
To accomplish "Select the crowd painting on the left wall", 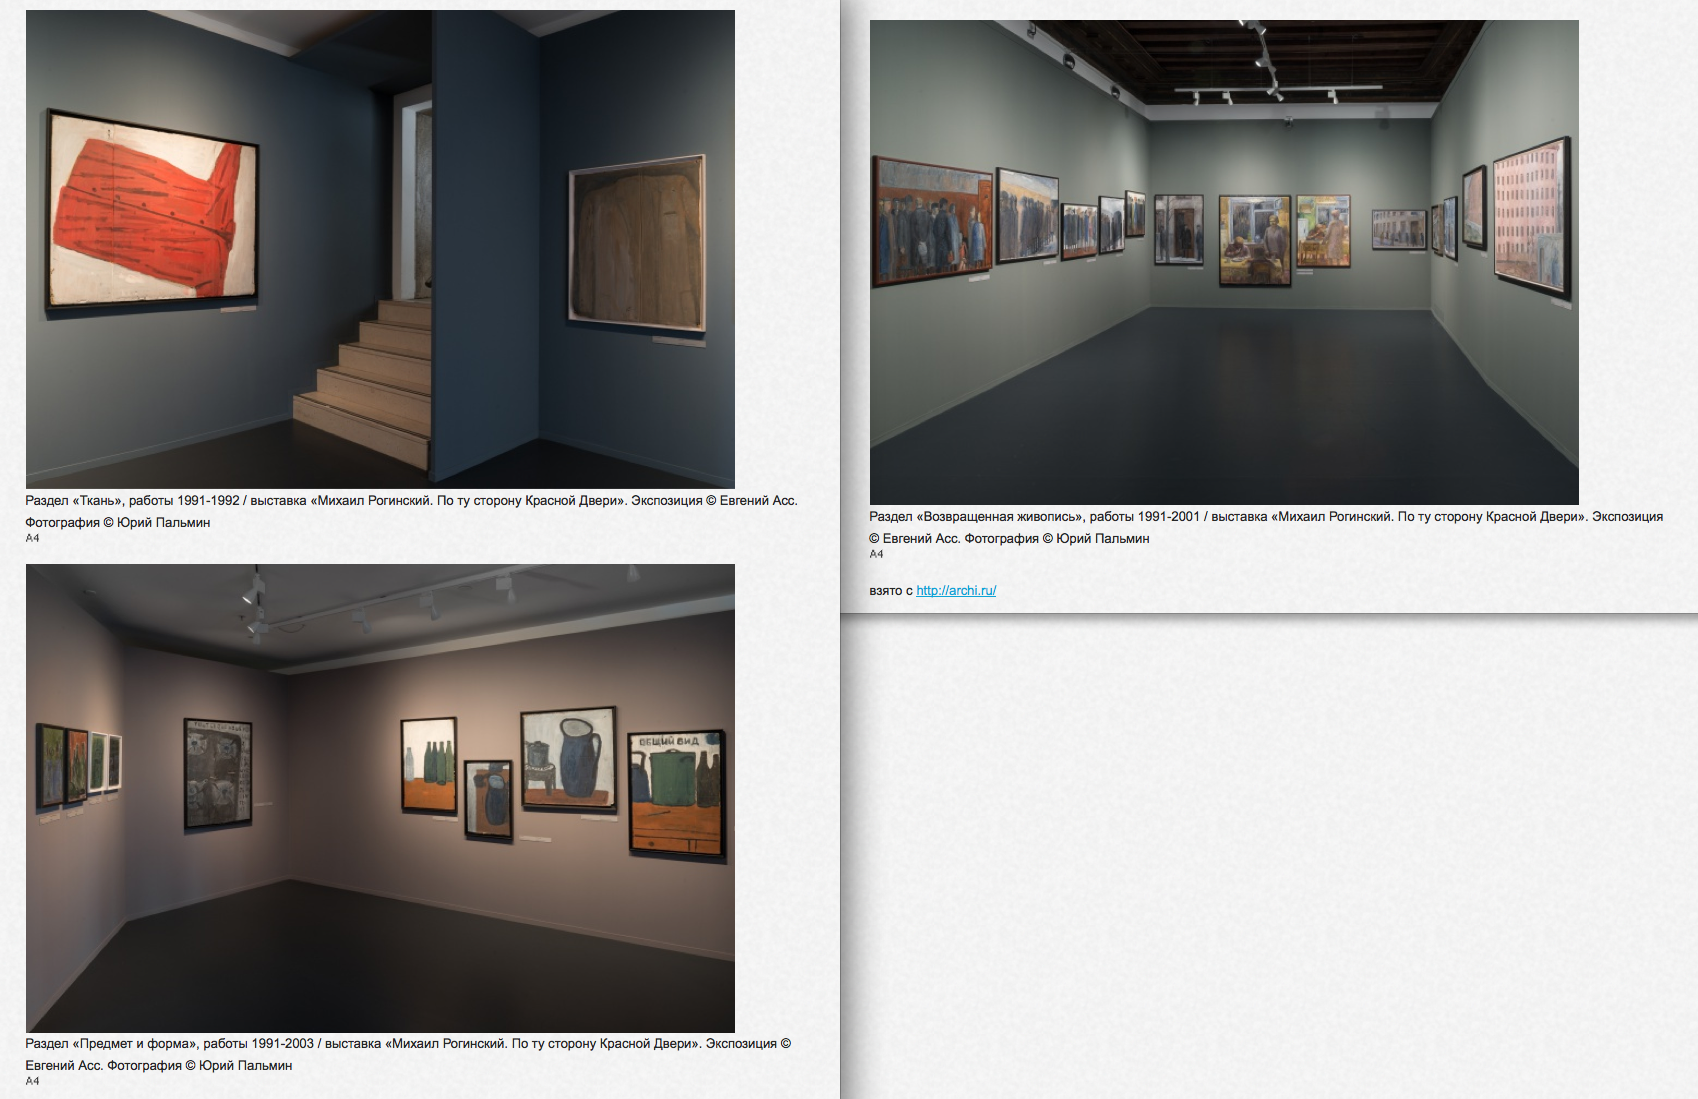I will pos(932,222).
